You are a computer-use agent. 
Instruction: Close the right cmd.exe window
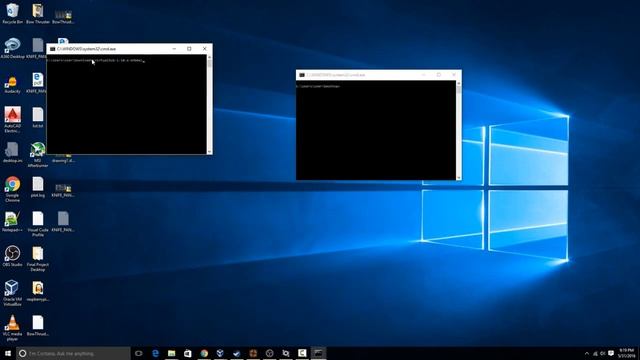454,75
